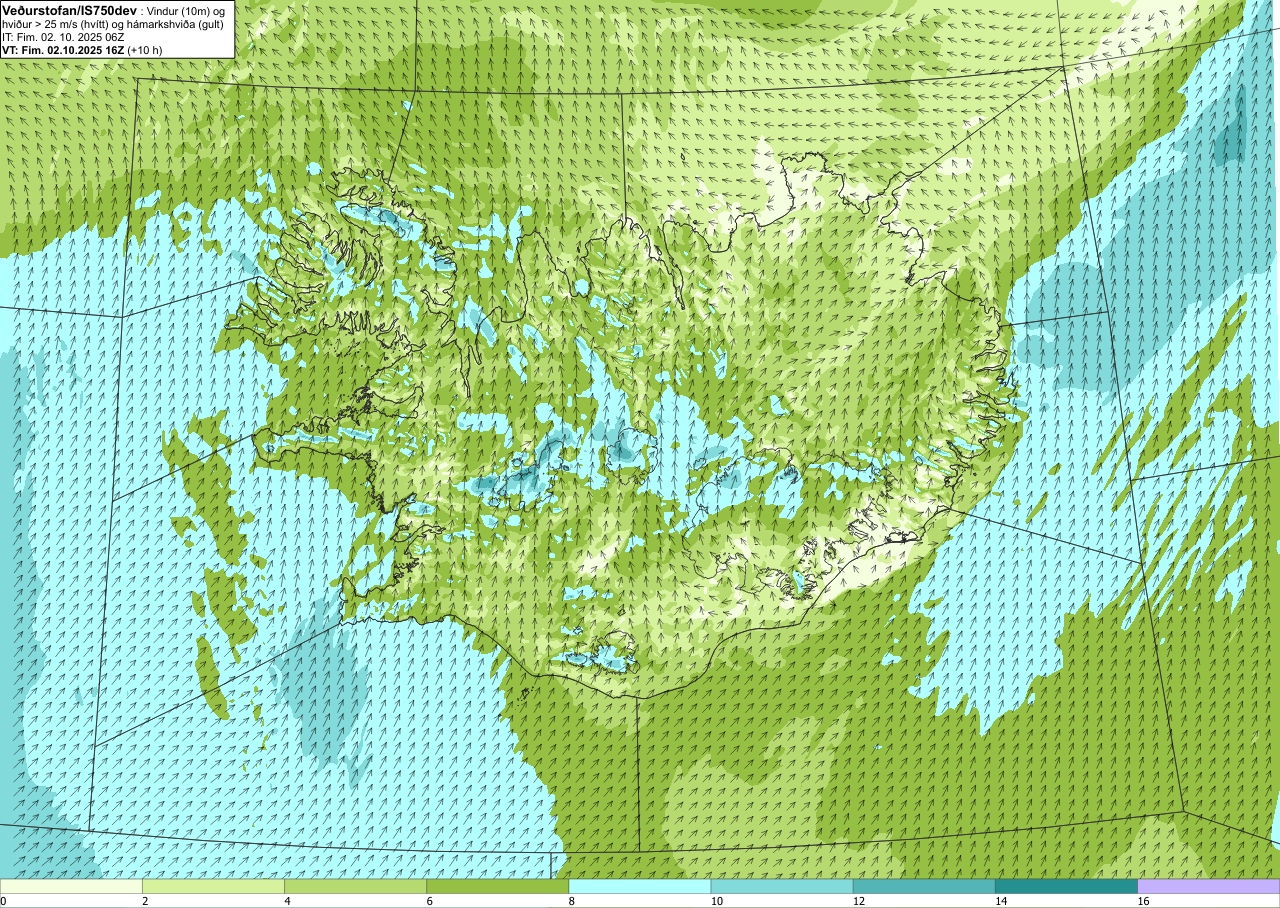The height and width of the screenshot is (908, 1280).
Task: Click the legend scale label '0'
Action: tap(3, 901)
